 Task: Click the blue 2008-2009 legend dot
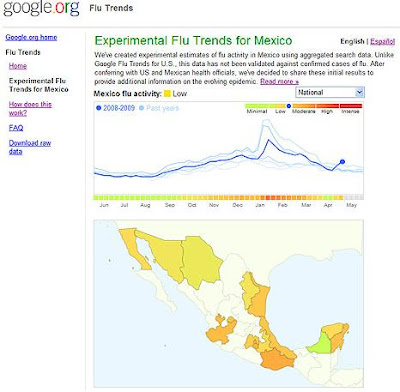pos(98,108)
